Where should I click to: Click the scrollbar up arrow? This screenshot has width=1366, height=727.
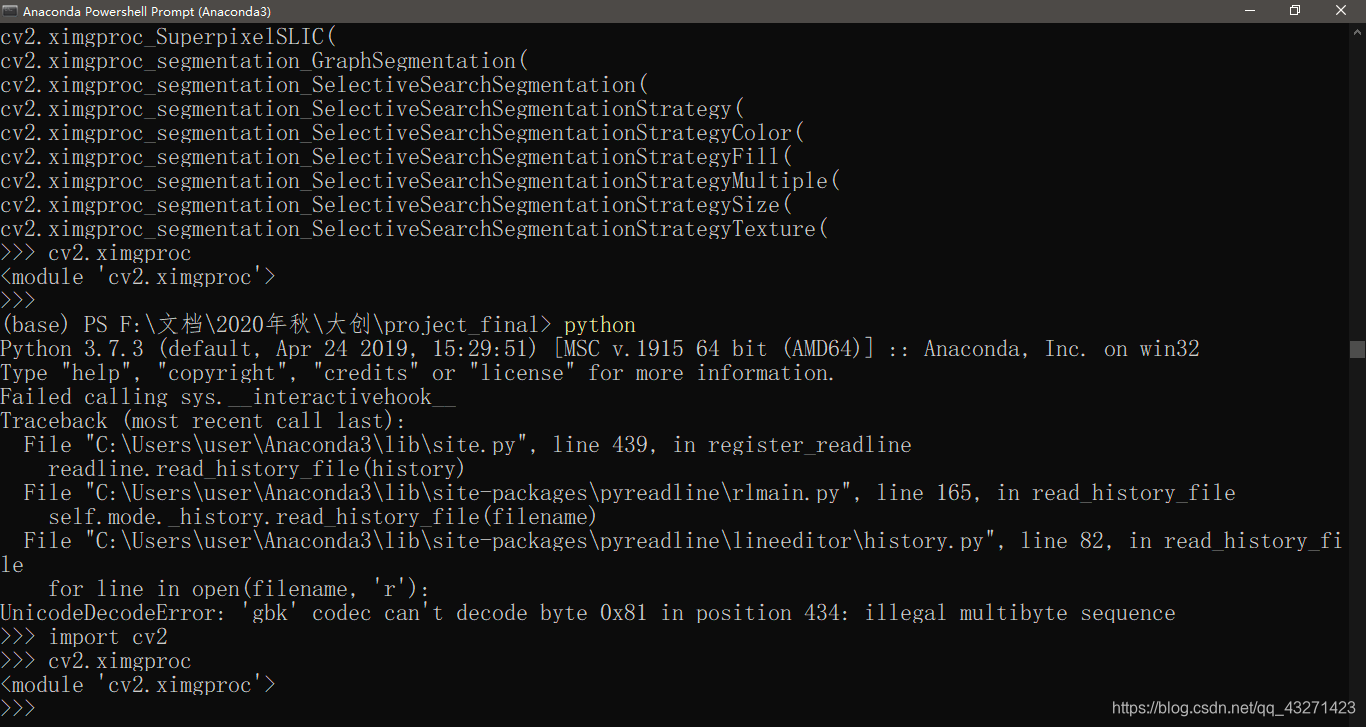[x=1357, y=32]
